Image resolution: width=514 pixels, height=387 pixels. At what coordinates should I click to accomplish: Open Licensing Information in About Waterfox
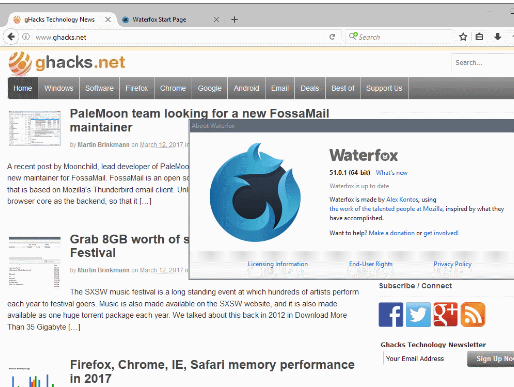click(x=278, y=264)
